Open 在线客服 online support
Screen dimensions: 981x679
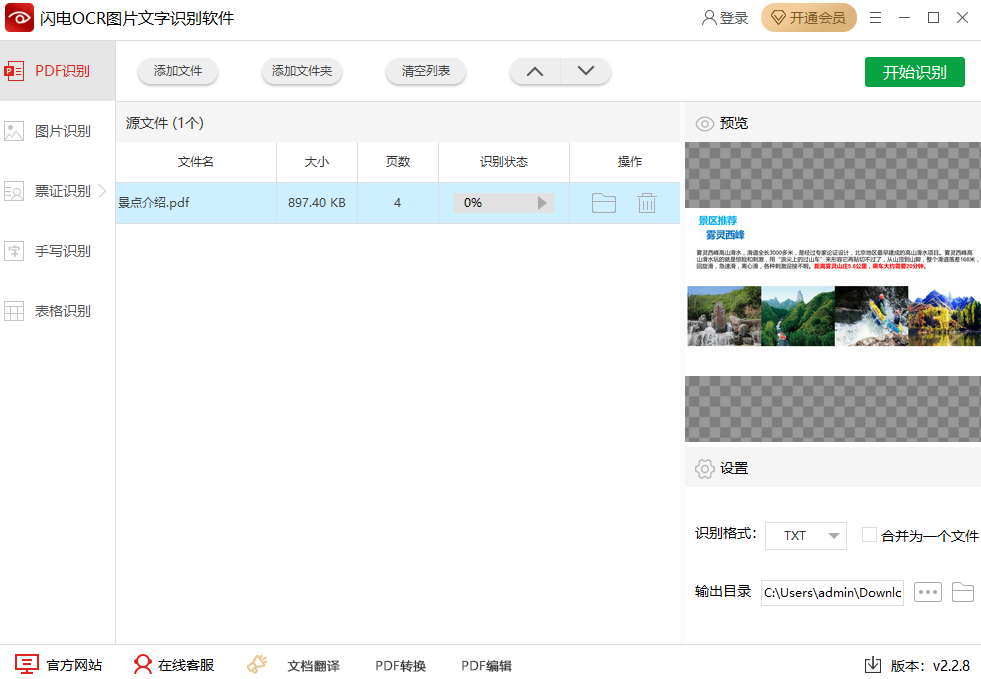coord(174,665)
